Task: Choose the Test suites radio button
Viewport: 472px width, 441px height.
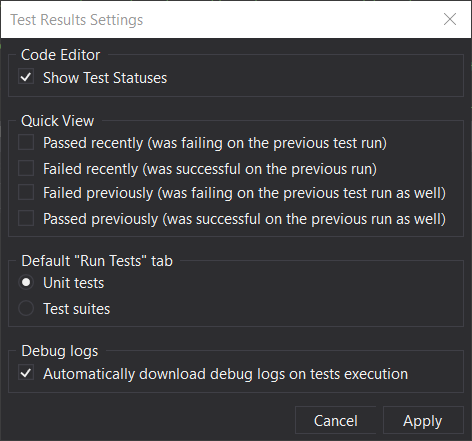Action: 26,308
